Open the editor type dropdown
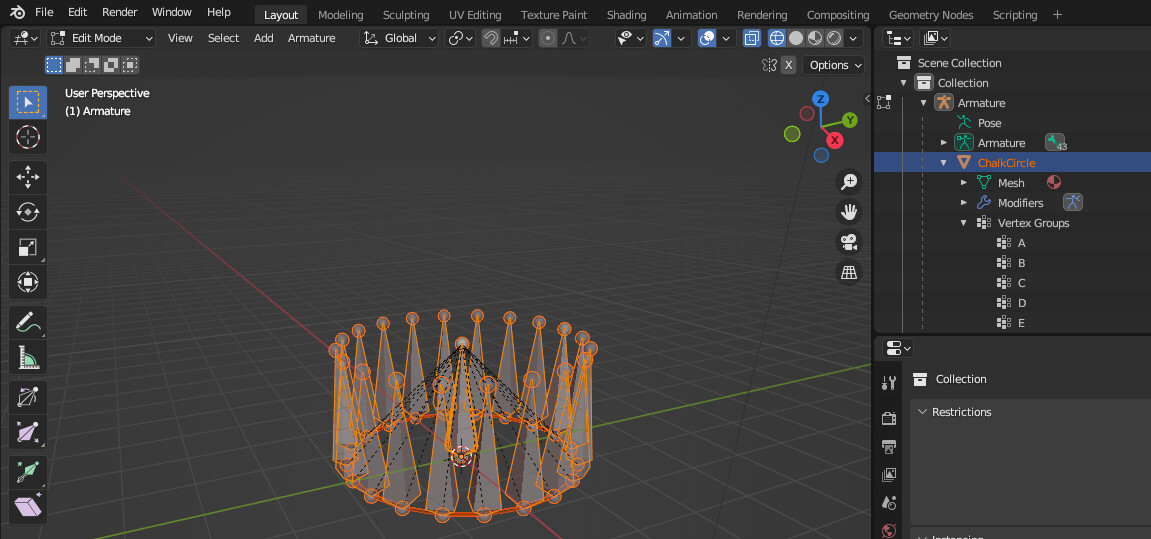This screenshot has width=1151, height=539. click(x=25, y=38)
